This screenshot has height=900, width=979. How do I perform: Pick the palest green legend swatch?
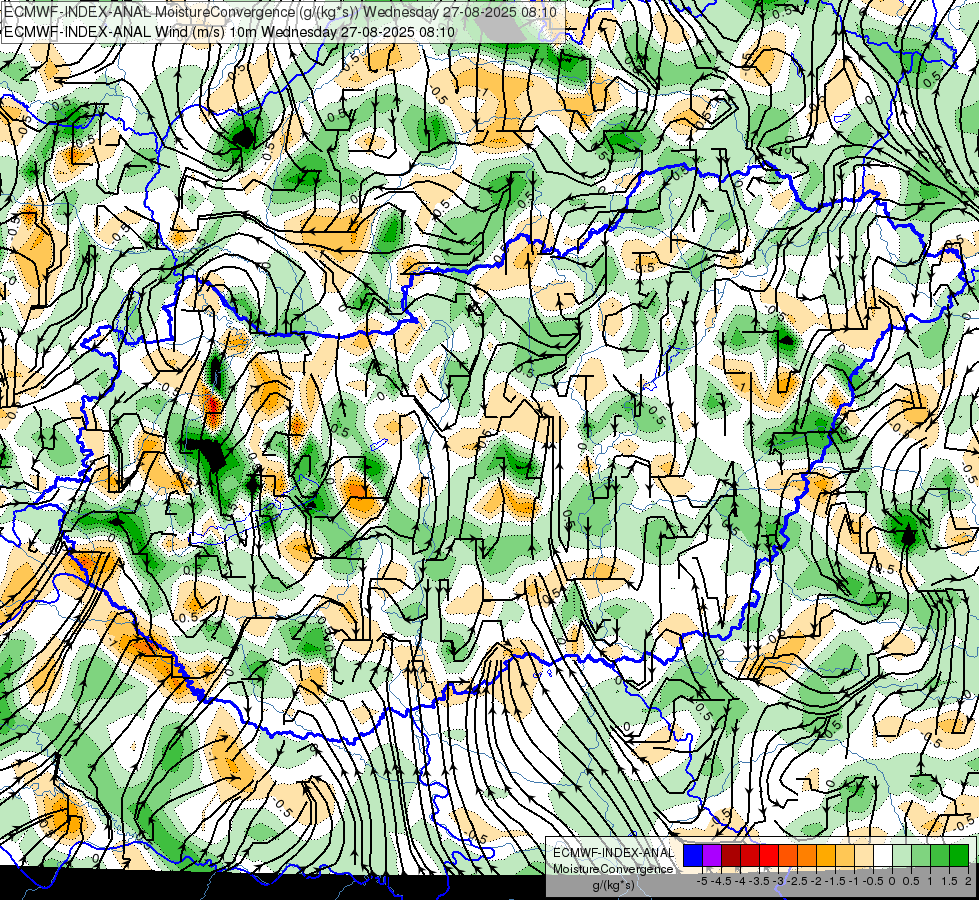pyautogui.click(x=902, y=856)
